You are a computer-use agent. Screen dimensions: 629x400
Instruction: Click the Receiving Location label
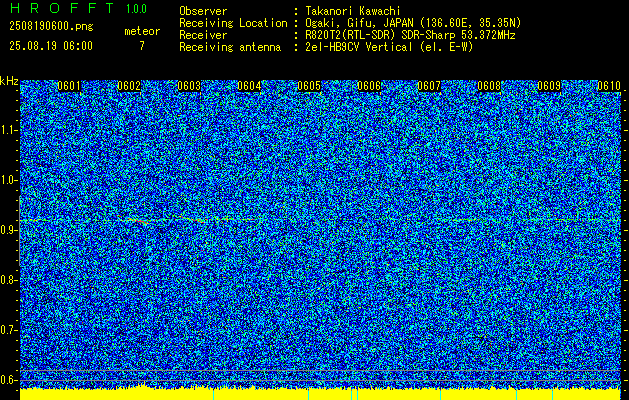(233, 23)
